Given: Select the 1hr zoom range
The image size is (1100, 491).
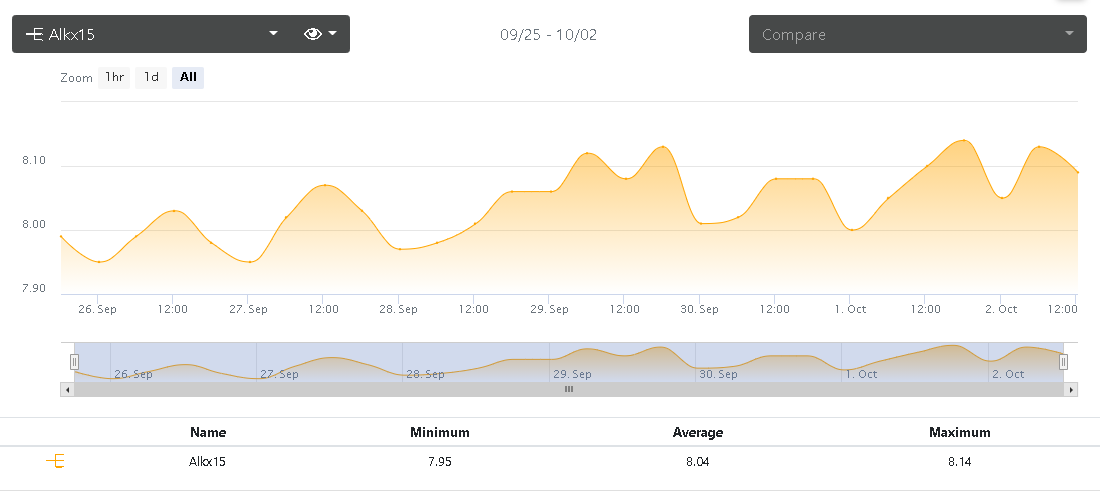Looking at the screenshot, I should coord(114,78).
